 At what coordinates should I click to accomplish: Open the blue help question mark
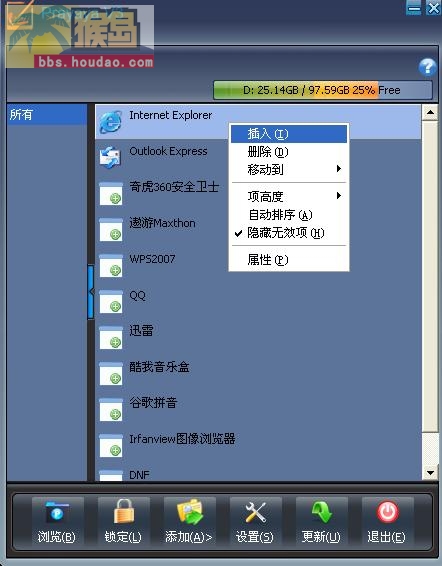tap(427, 67)
